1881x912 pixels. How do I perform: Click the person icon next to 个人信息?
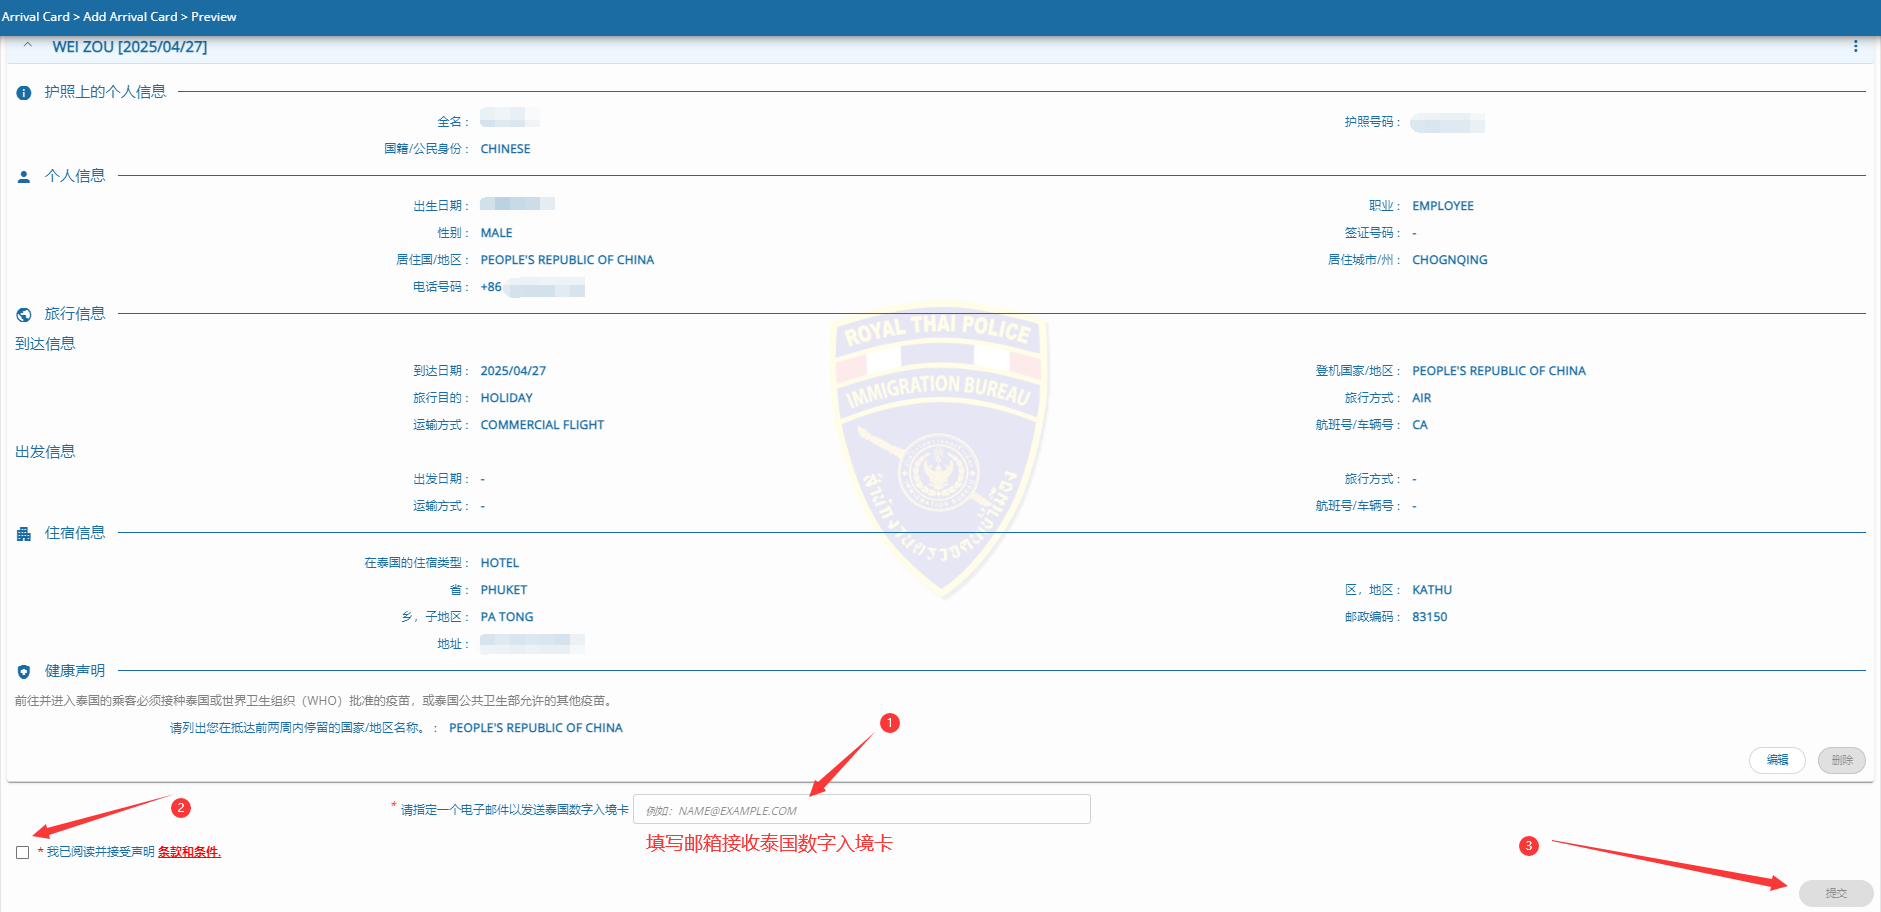pos(22,175)
